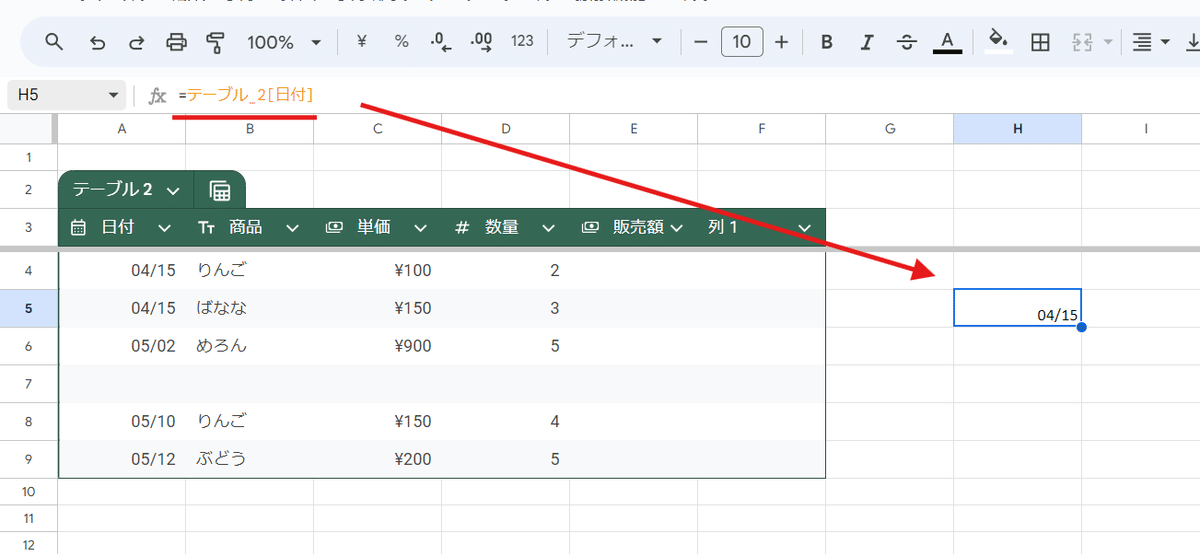Image resolution: width=1200 pixels, height=554 pixels.
Task: Select the quantity 4 cell in row 8
Action: click(x=505, y=422)
